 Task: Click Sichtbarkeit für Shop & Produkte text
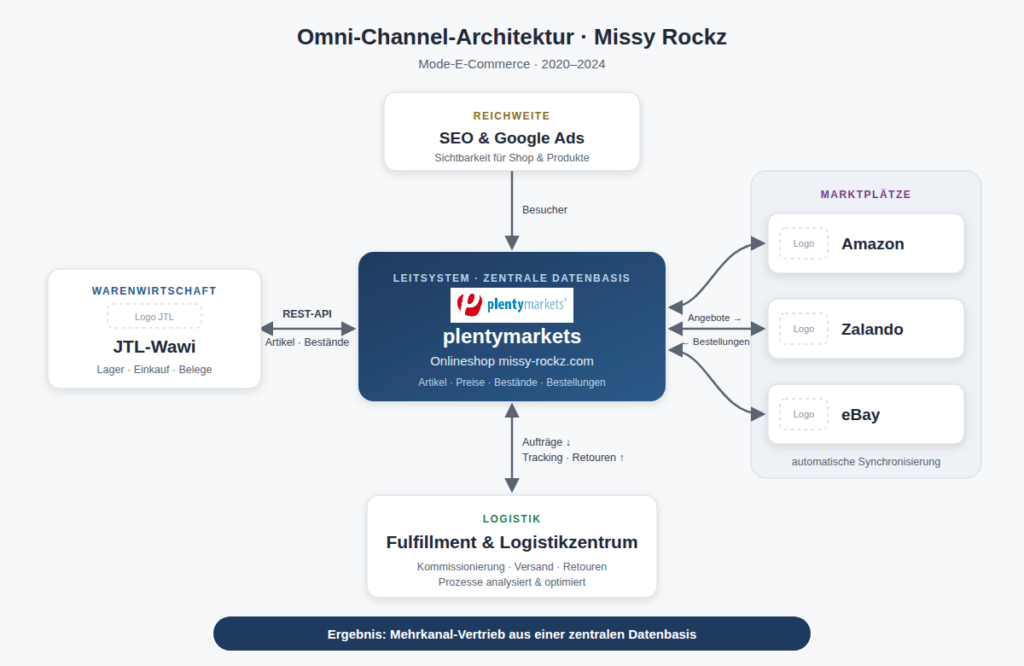coord(511,157)
